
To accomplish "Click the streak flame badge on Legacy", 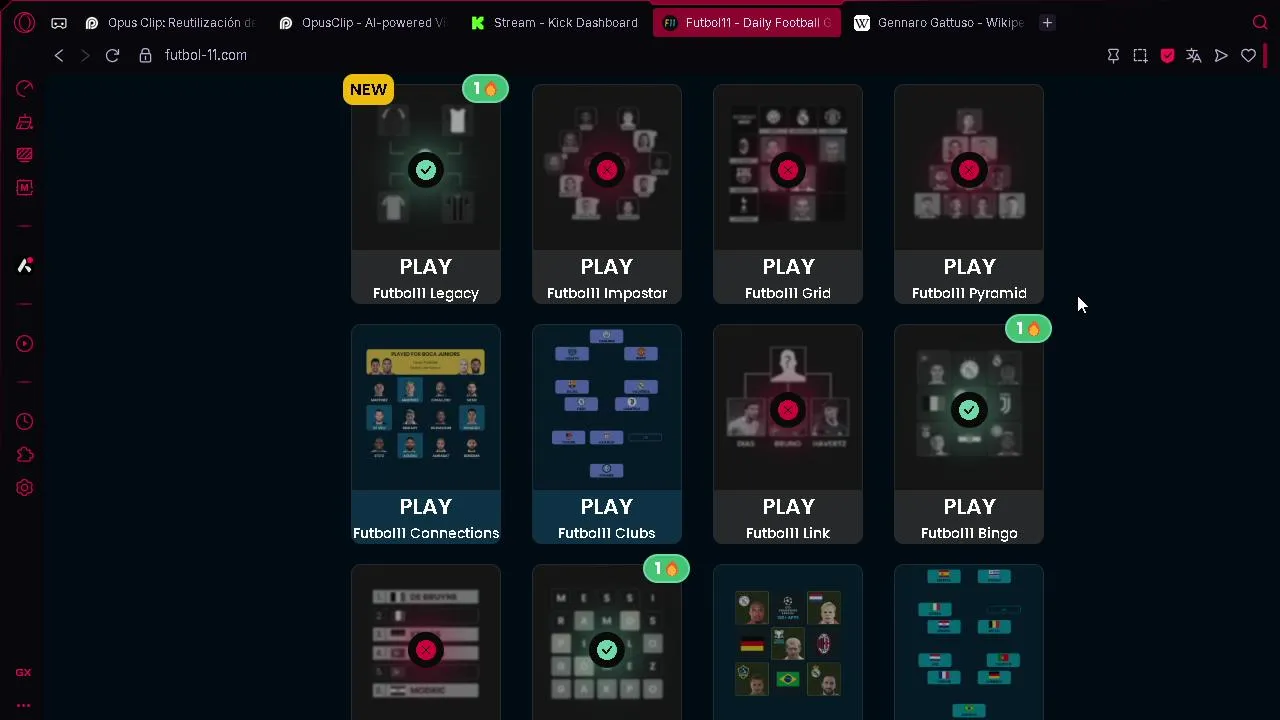I will coord(485,89).
